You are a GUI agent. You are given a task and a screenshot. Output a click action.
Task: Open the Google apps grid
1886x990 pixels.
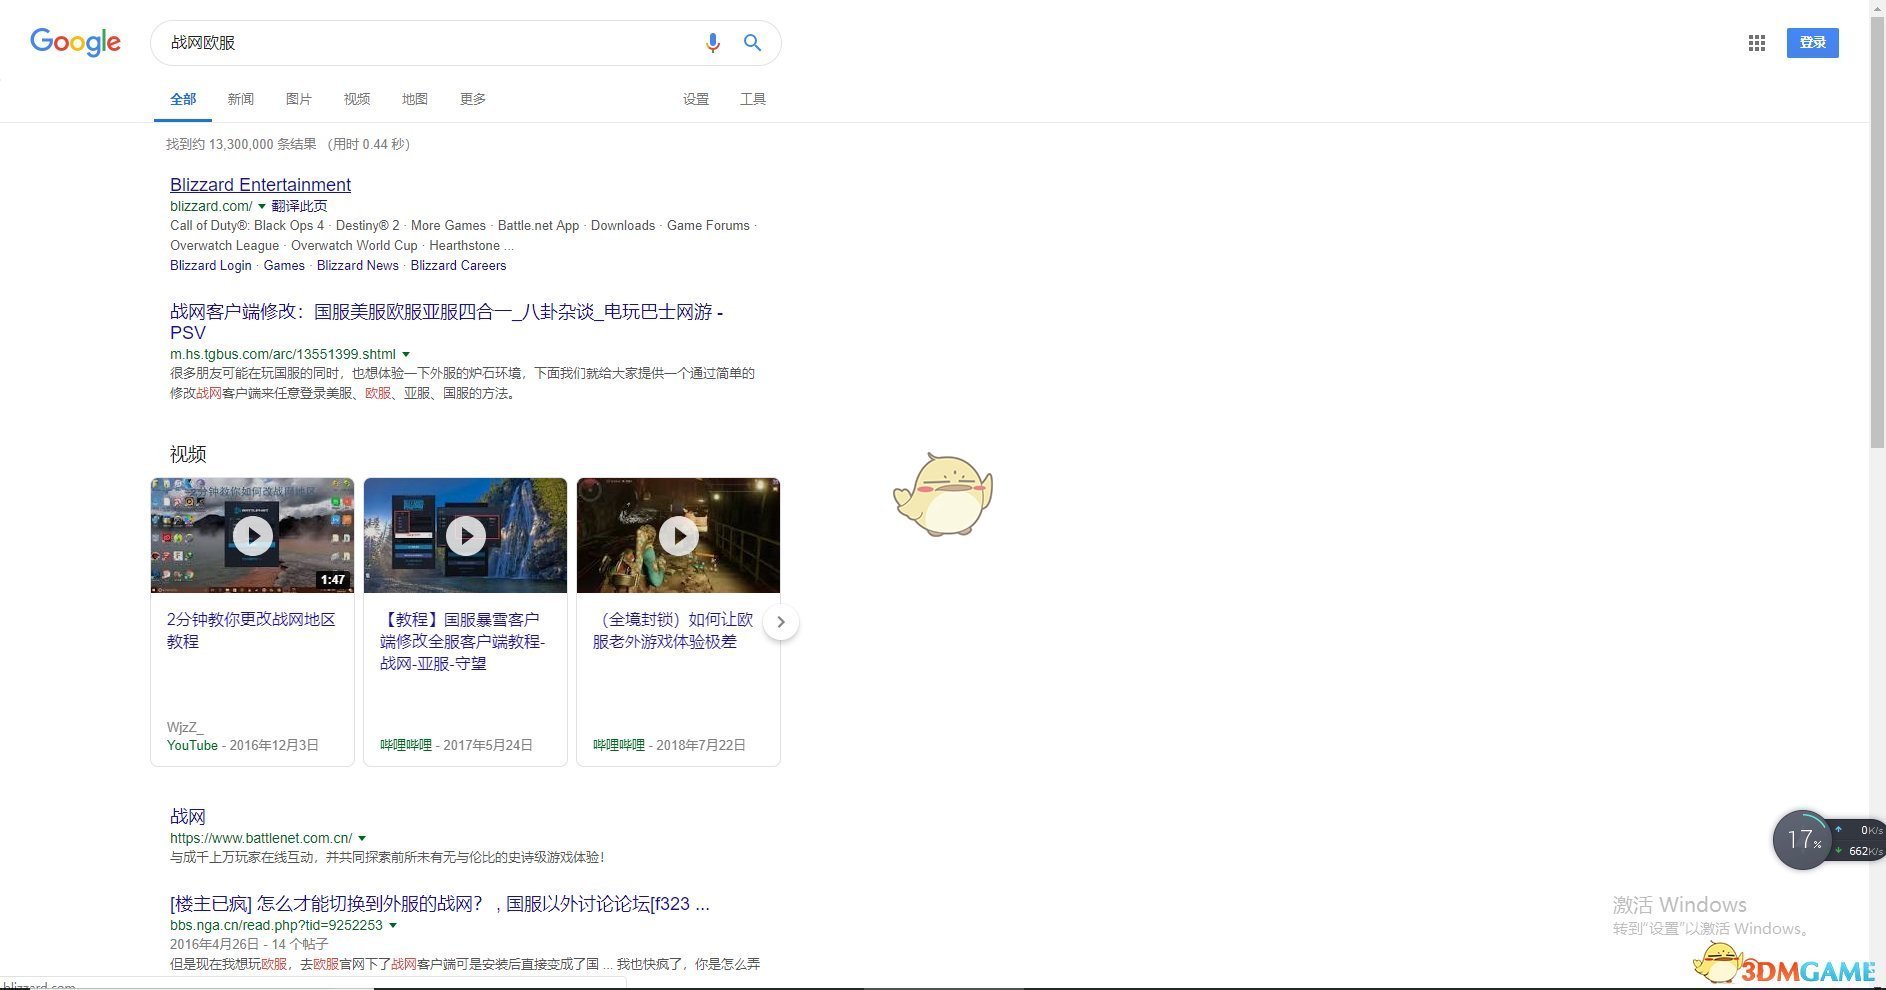[1756, 43]
